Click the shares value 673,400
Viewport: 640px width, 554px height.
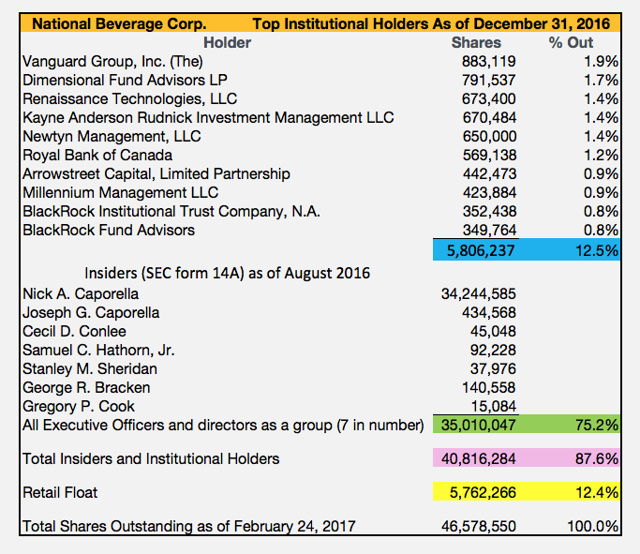489,99
